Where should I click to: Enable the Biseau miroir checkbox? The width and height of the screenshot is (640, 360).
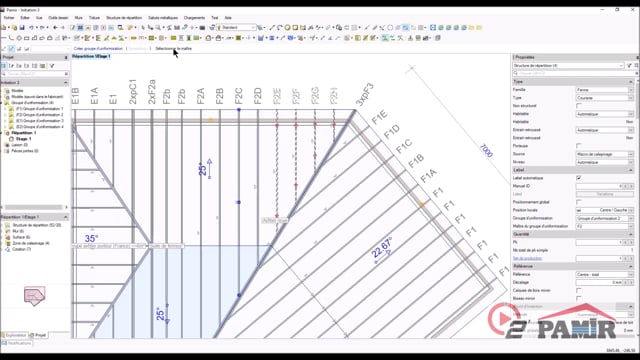578,298
